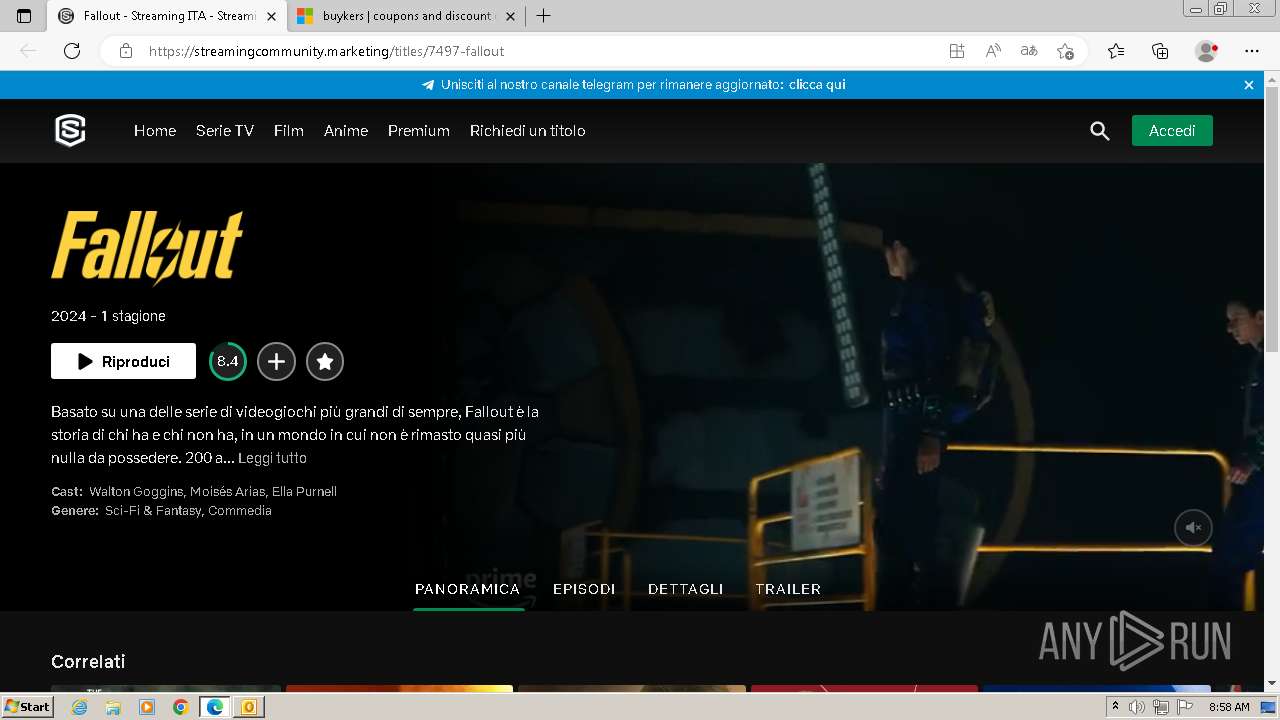View site information lock icon

126,51
